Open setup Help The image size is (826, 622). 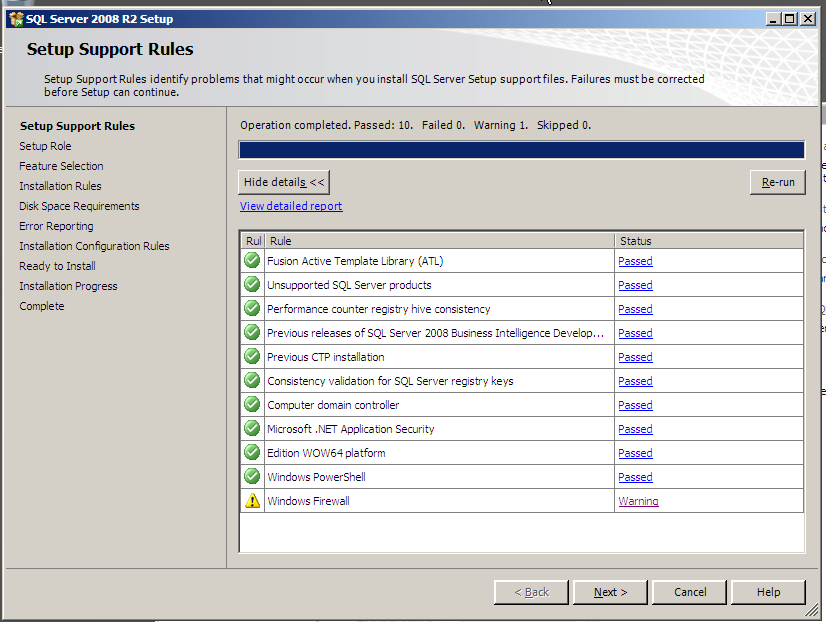tap(768, 592)
